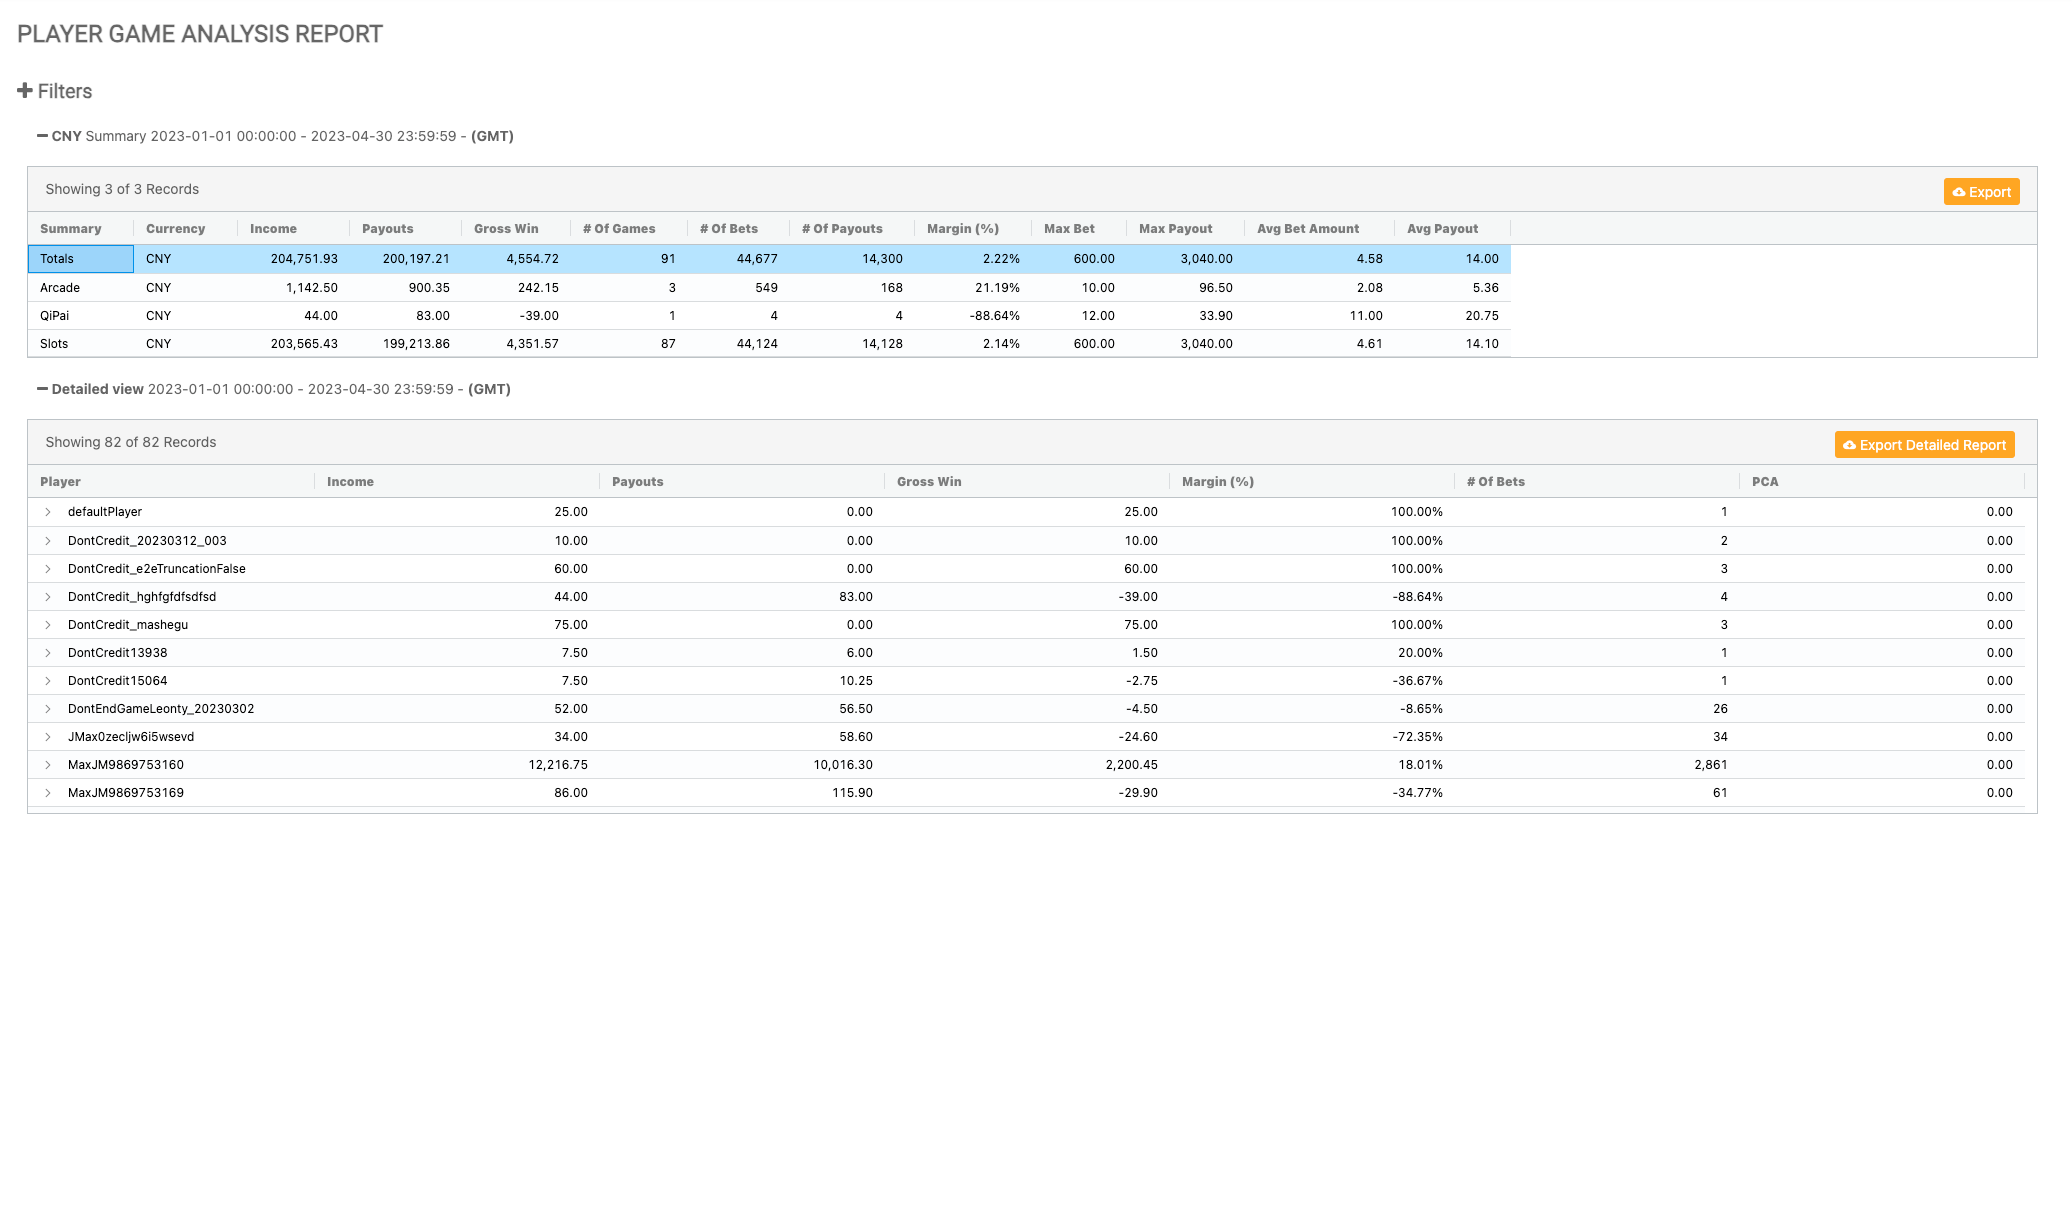Sort summary by Margin (%) header
Viewport: 2072px width, 1227px height.
click(x=962, y=229)
